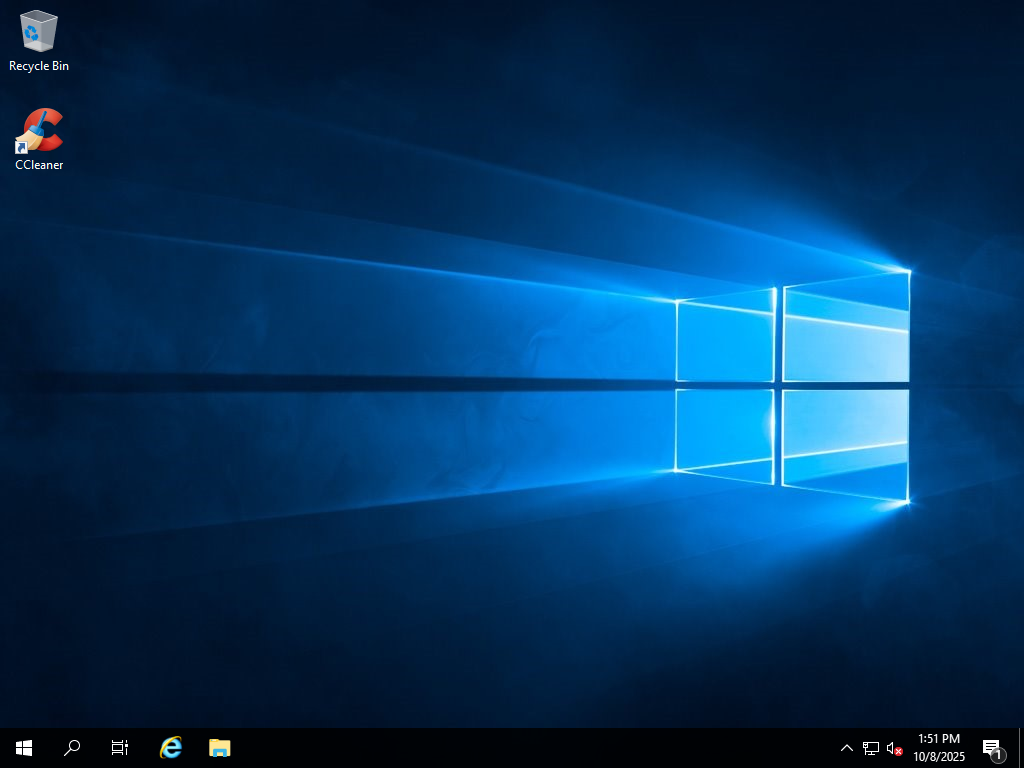The height and width of the screenshot is (768, 1024).
Task: Open the muted volume tray icon
Action: coord(894,748)
